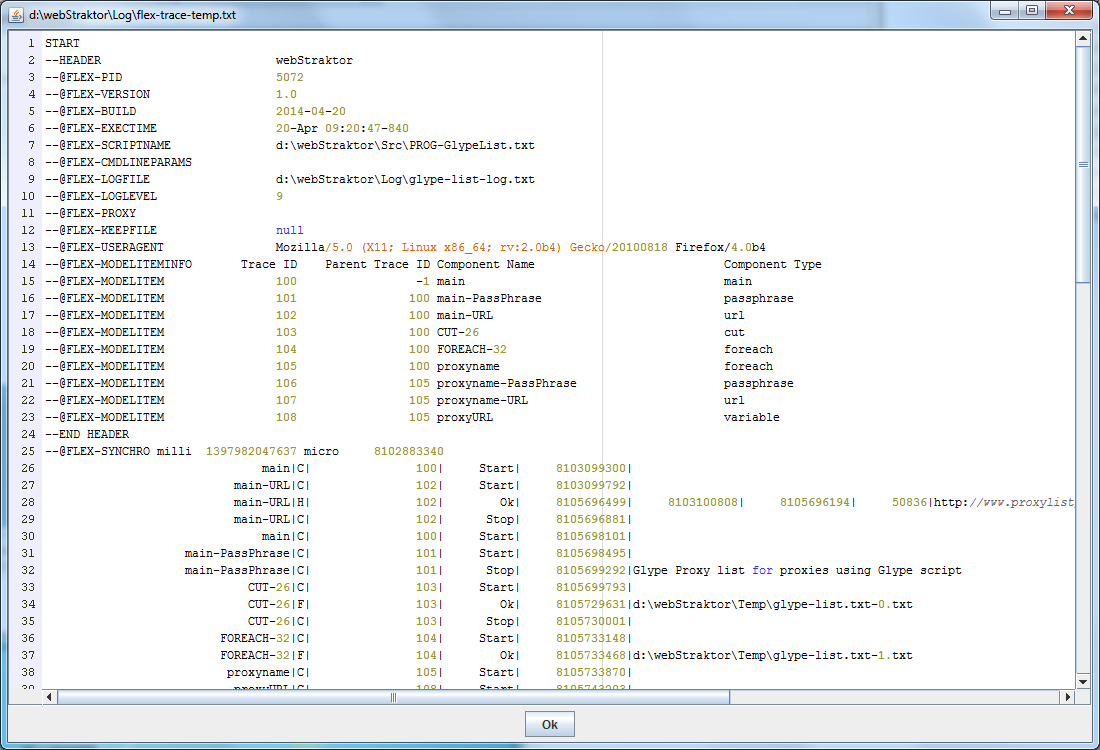Click the --END HEADER line
Image resolution: width=1100 pixels, height=750 pixels.
[x=87, y=434]
